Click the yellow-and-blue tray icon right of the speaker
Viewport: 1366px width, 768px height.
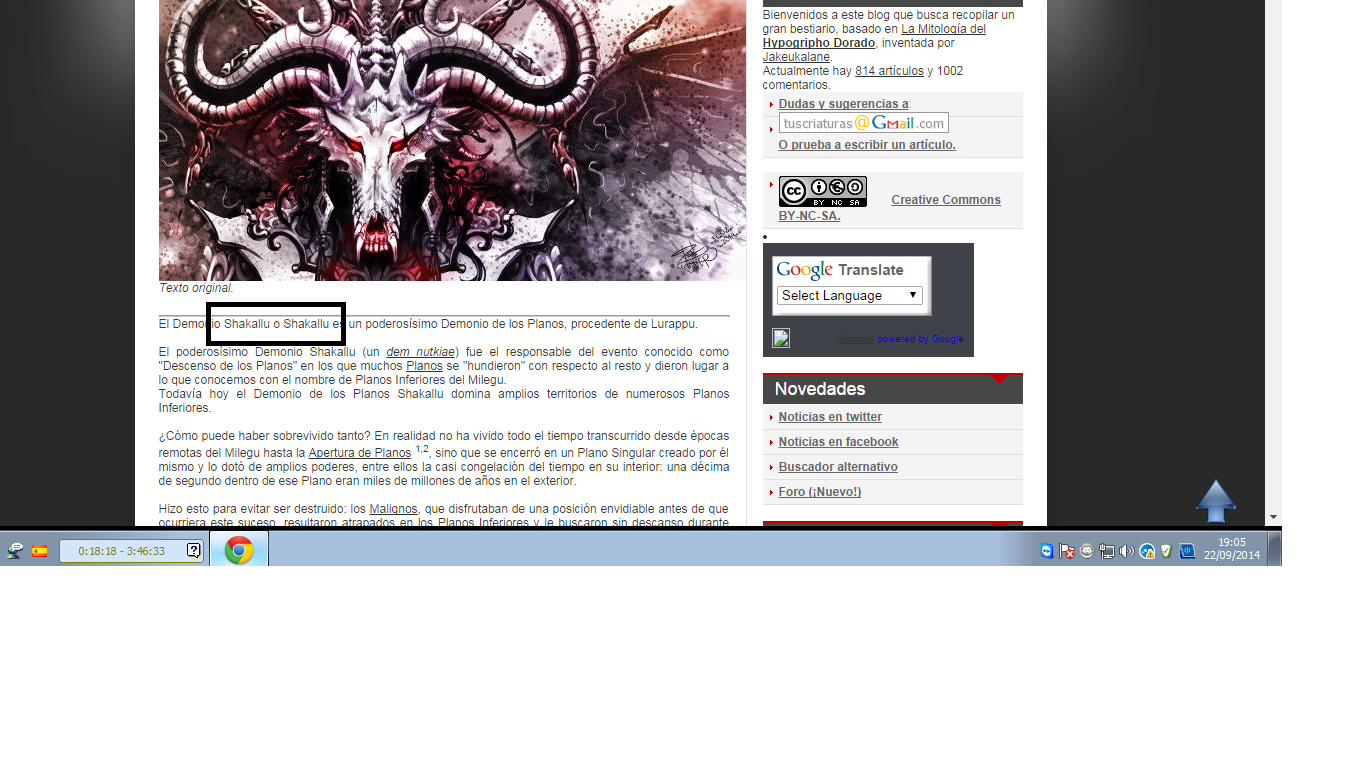point(1147,551)
